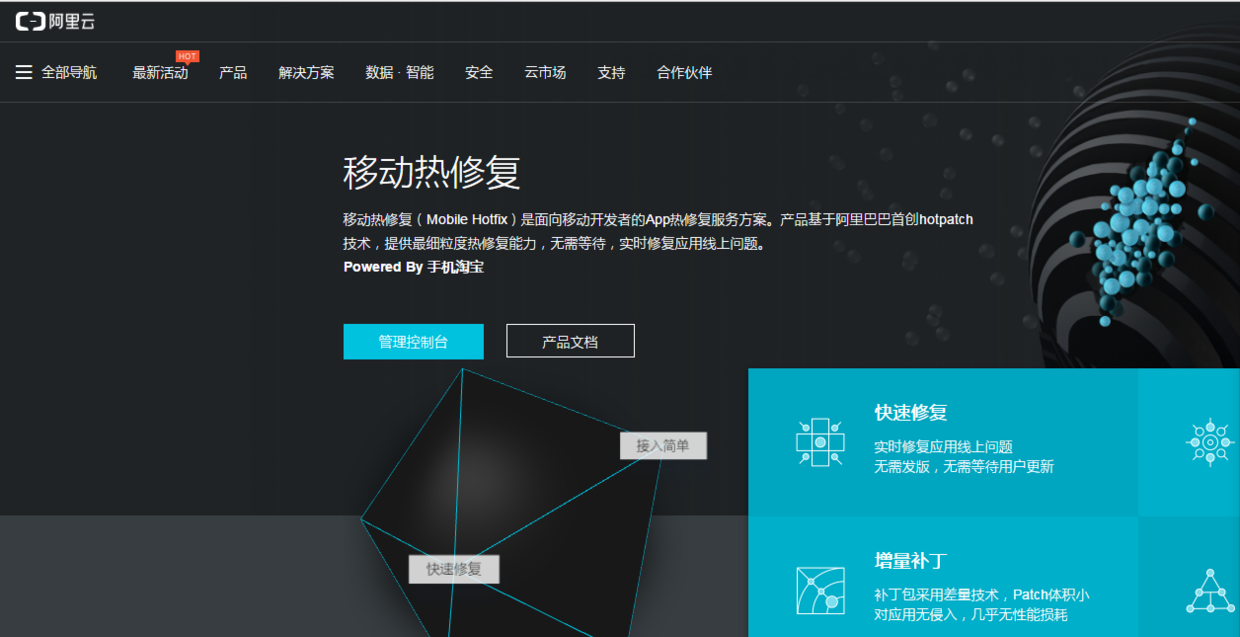1240x637 pixels.
Task: Select the 接入简单 label on the polygon
Action: click(x=663, y=446)
